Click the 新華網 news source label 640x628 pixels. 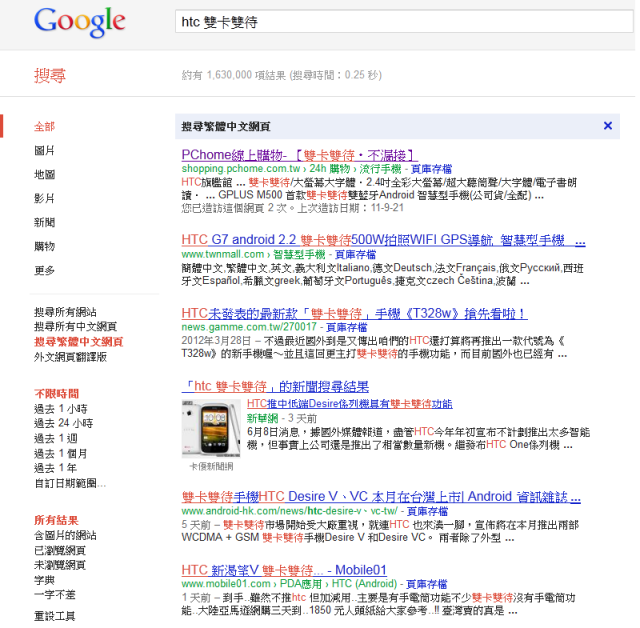click(x=262, y=418)
